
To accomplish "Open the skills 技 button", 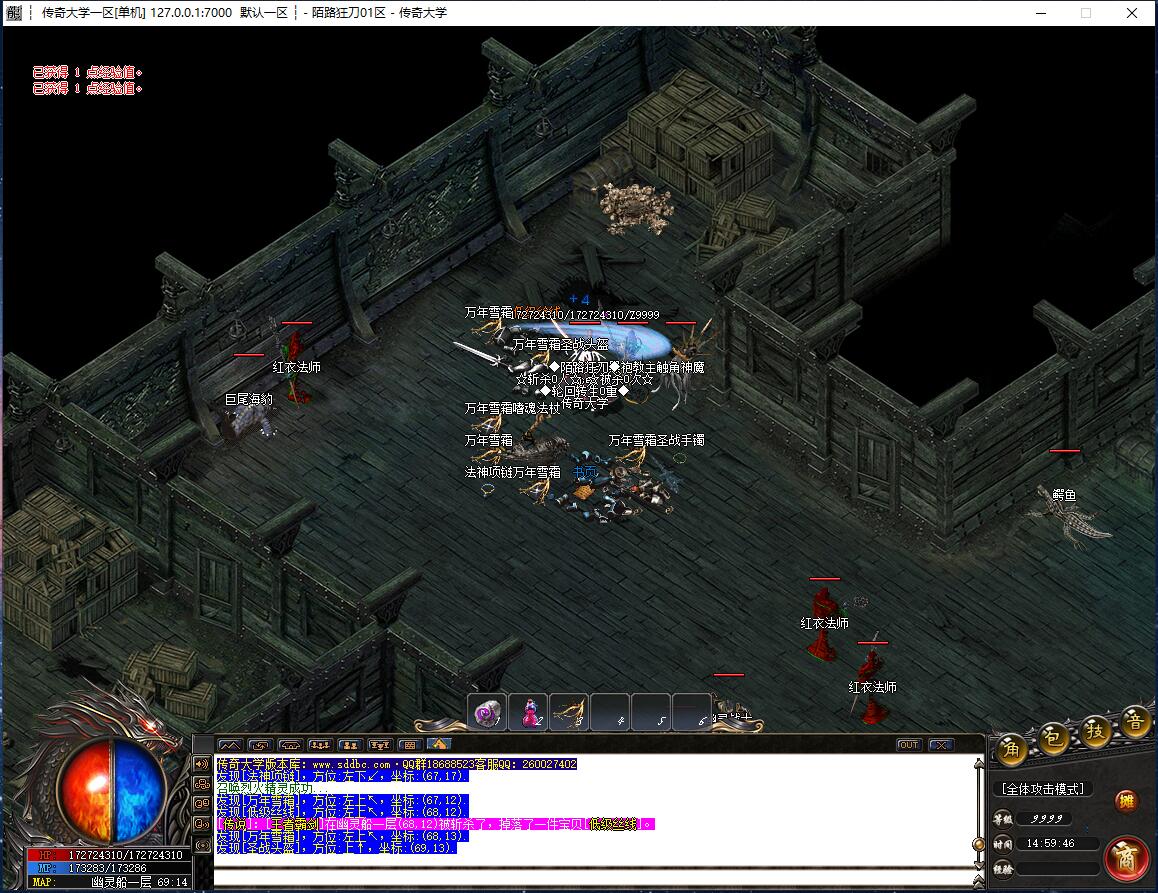I will point(1094,730).
